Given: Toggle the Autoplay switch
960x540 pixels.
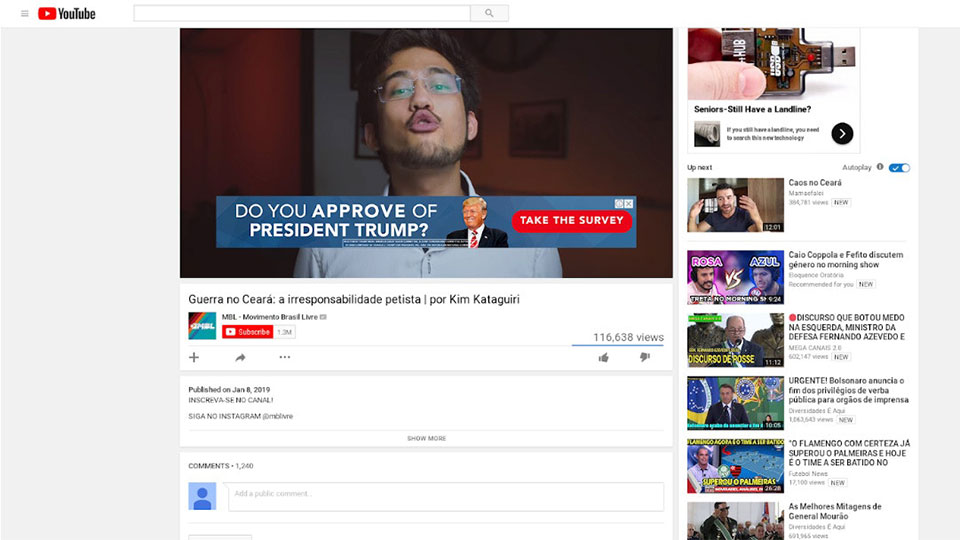Looking at the screenshot, I should [x=899, y=168].
